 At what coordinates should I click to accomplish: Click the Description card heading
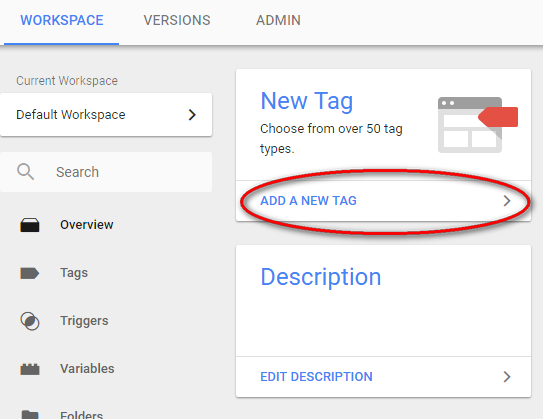pyautogui.click(x=321, y=277)
